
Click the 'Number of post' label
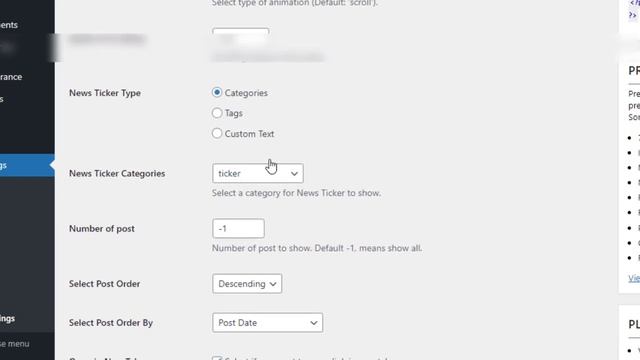point(102,229)
